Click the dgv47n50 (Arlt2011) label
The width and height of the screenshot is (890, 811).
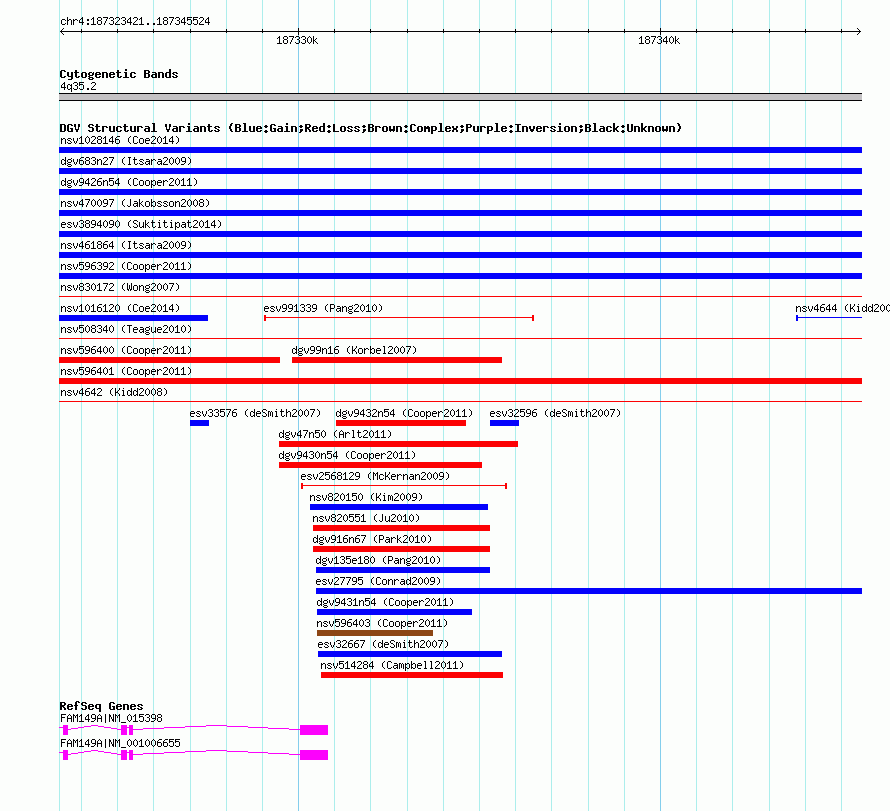[335, 434]
